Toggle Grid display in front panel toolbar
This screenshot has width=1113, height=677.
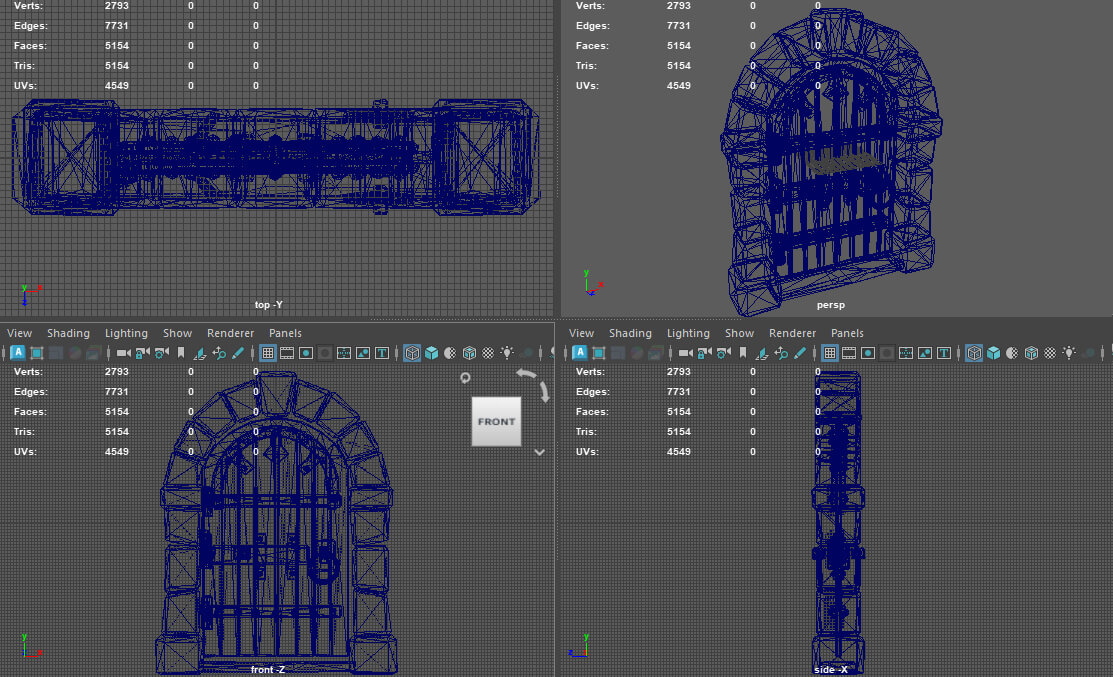pos(268,353)
